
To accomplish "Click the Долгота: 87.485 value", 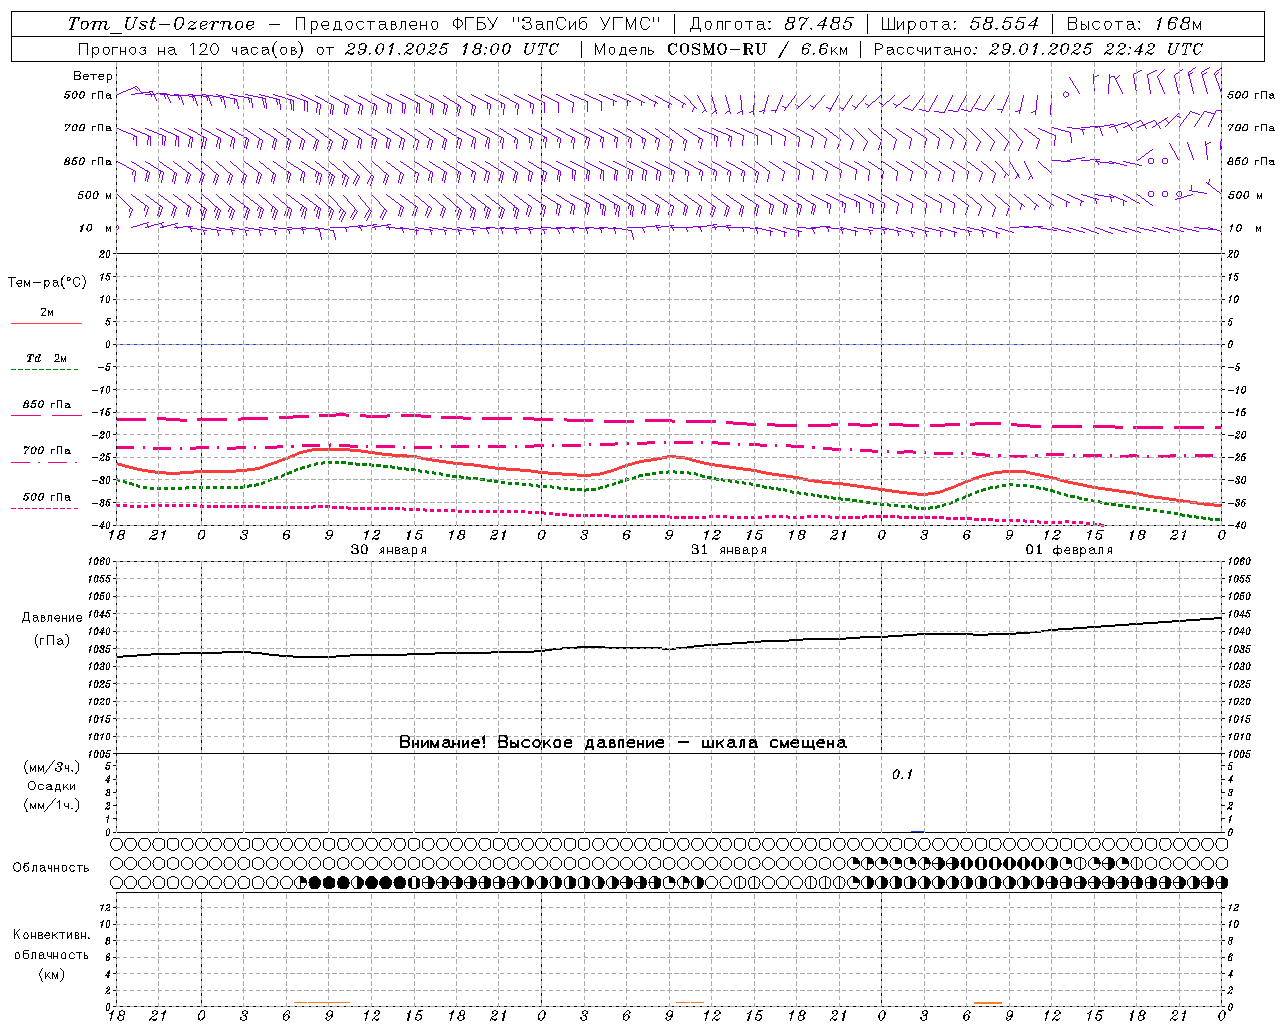I will pyautogui.click(x=772, y=24).
